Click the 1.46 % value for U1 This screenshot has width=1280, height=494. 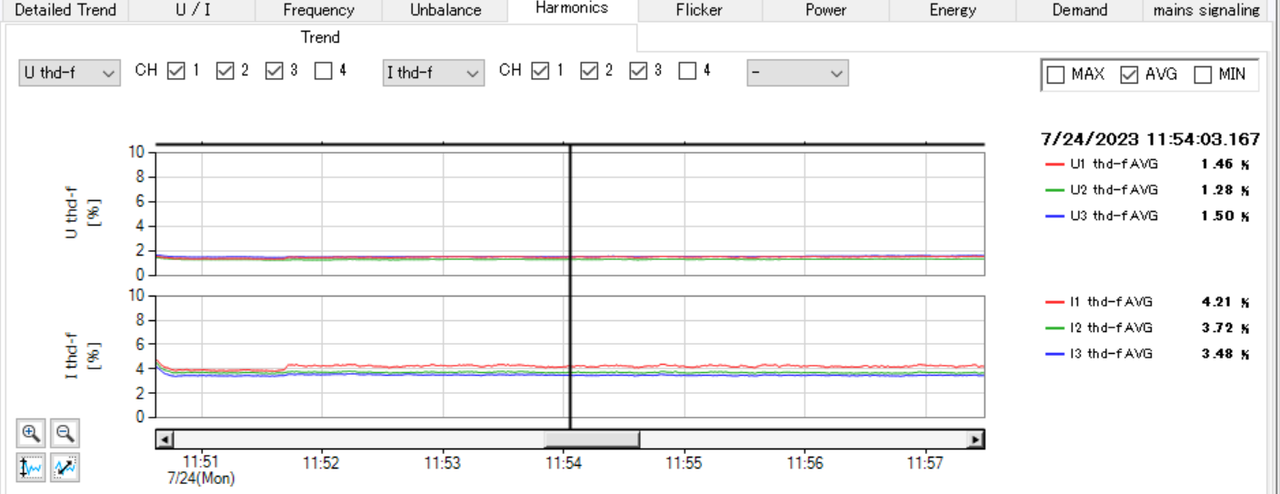point(1226,163)
